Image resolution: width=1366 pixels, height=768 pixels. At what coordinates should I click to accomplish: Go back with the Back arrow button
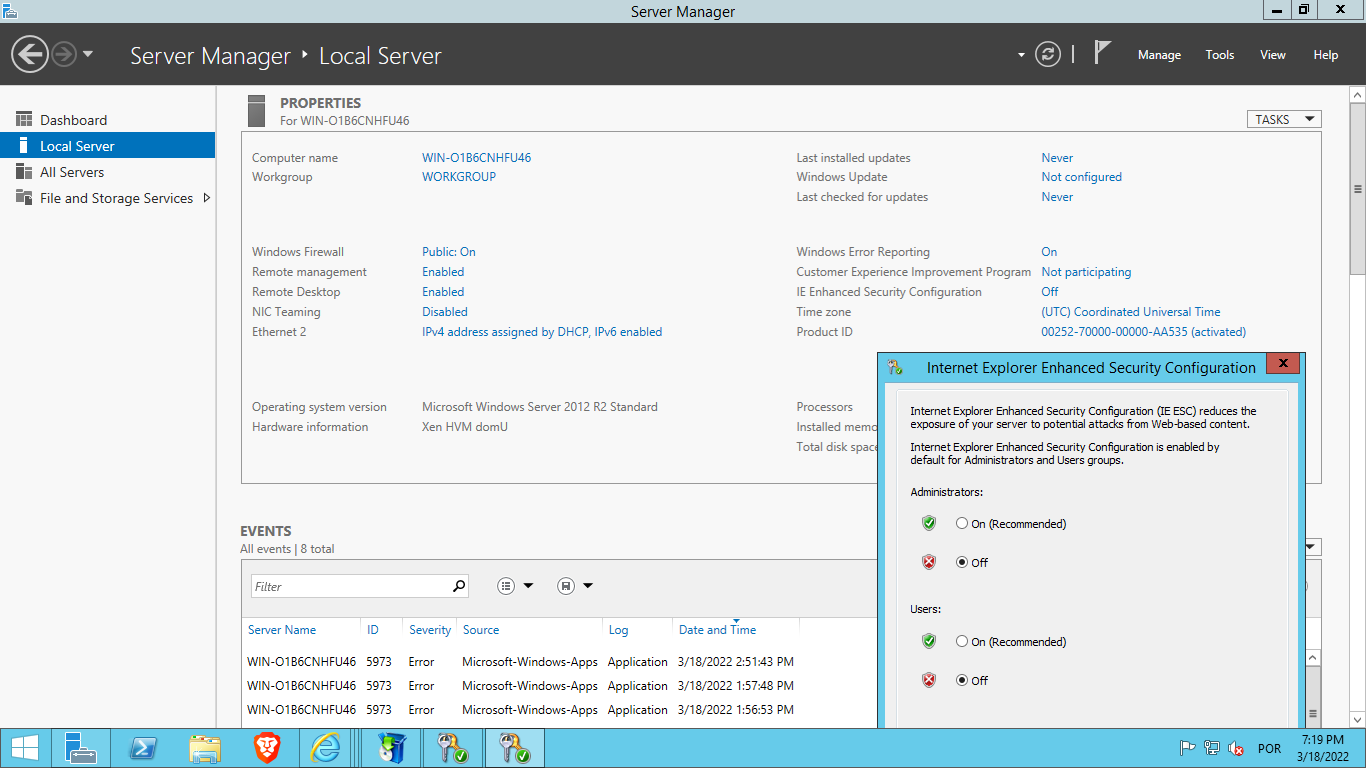[30, 54]
